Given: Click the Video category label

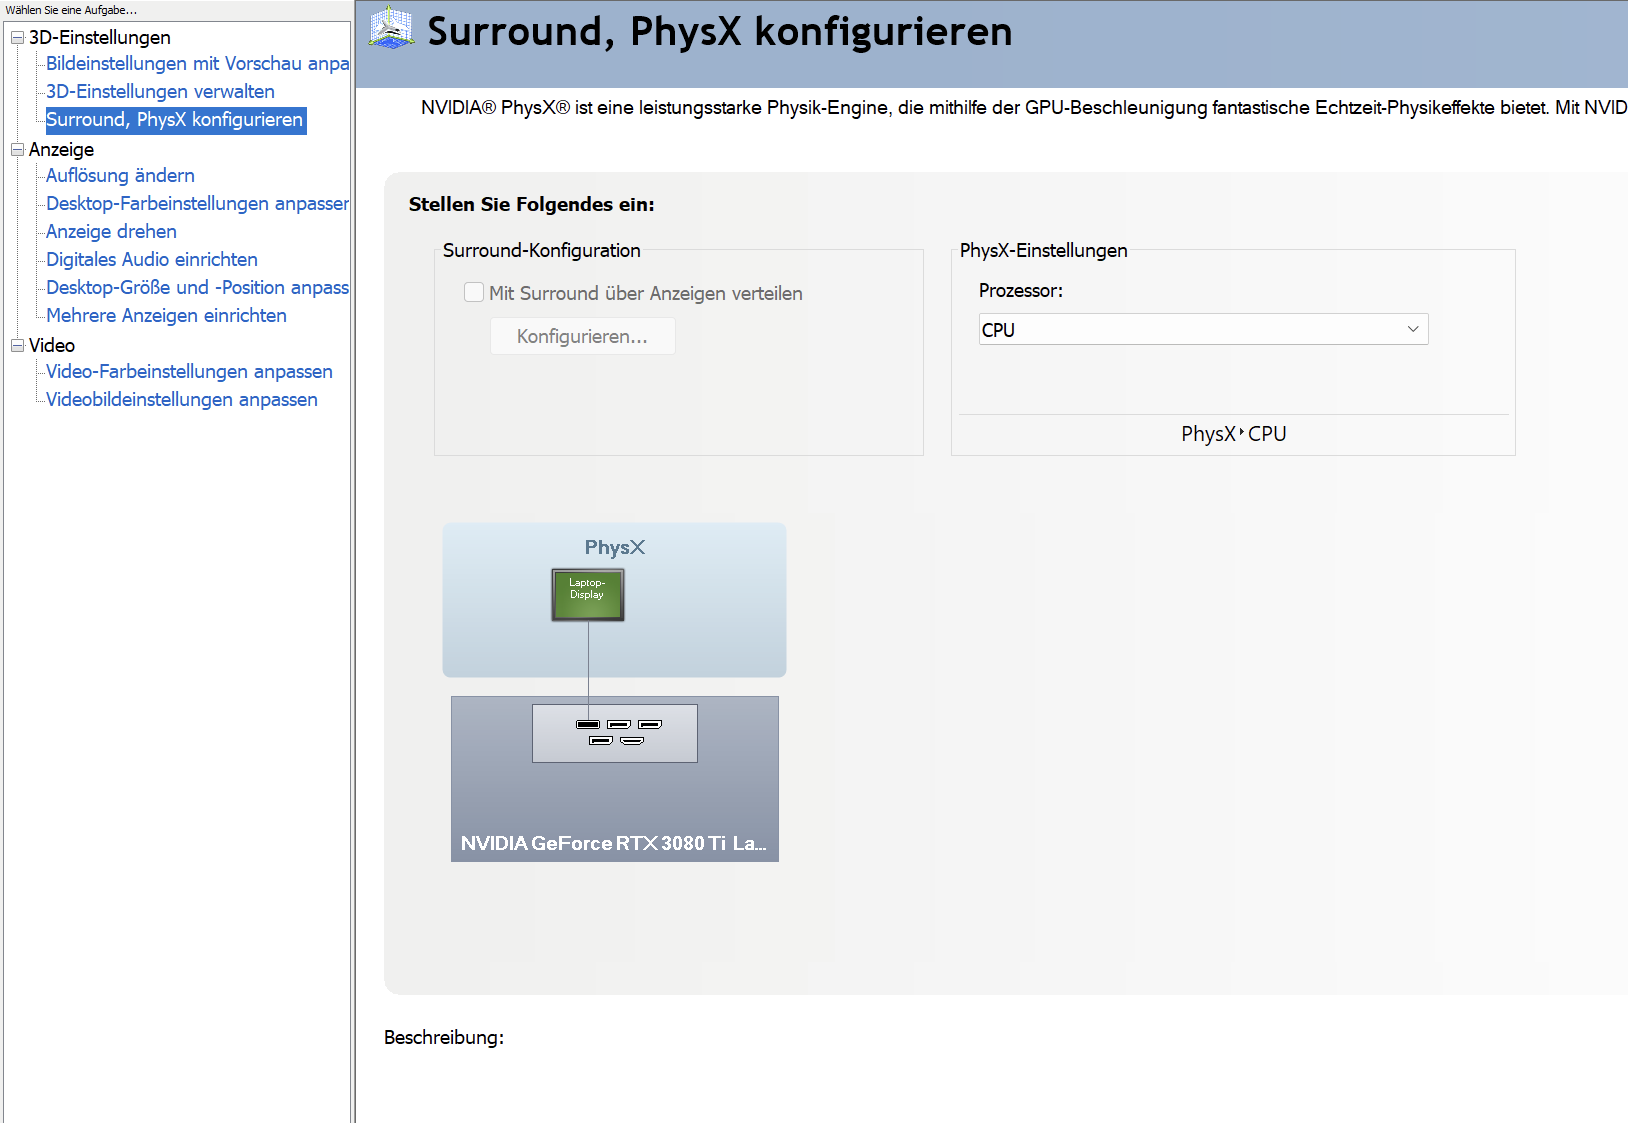Looking at the screenshot, I should [x=51, y=345].
